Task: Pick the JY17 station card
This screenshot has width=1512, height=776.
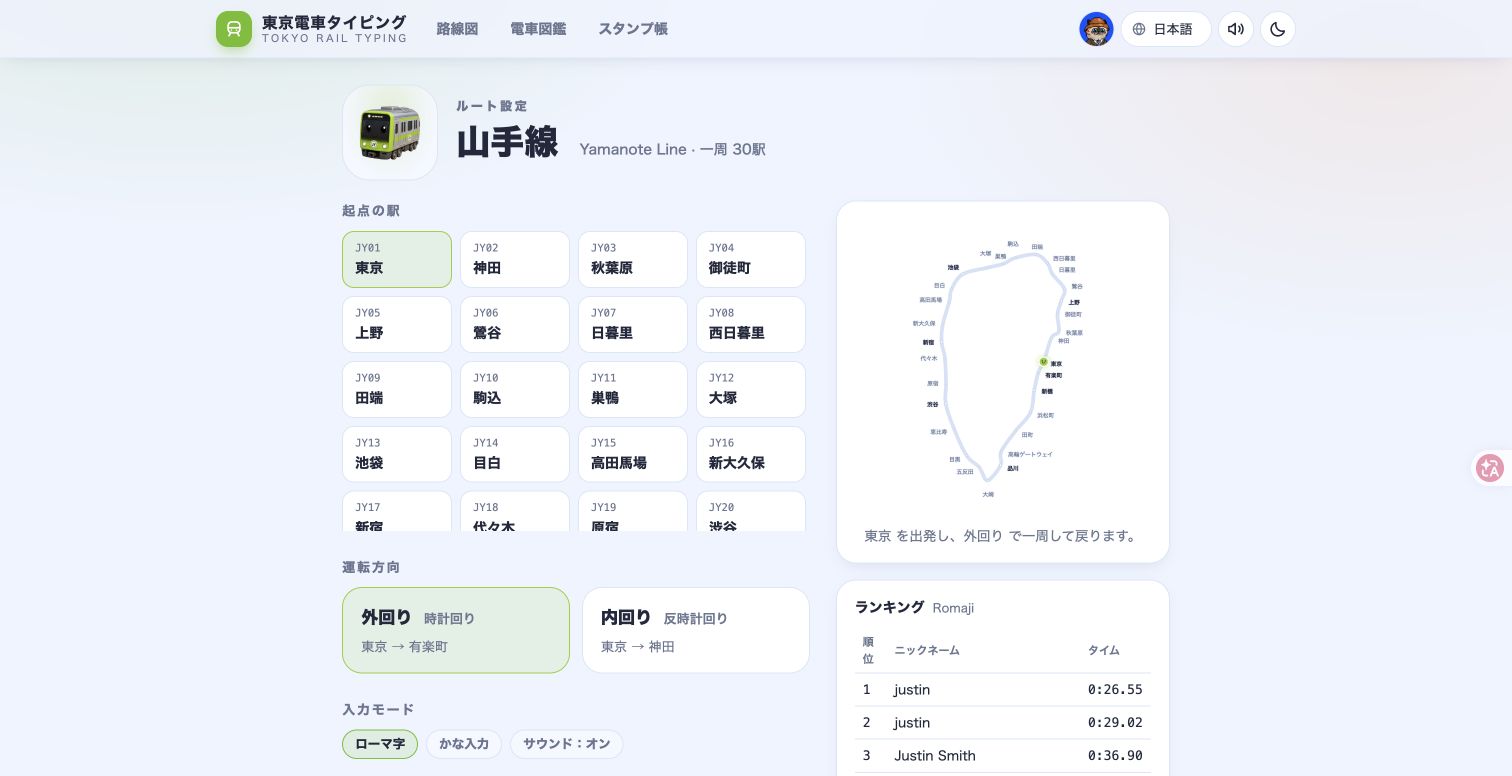Action: [x=397, y=511]
